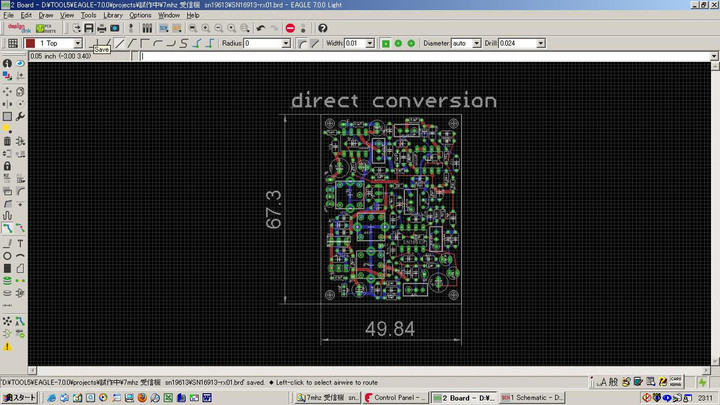
Task: Click the Undo arrow icon
Action: pos(261,28)
